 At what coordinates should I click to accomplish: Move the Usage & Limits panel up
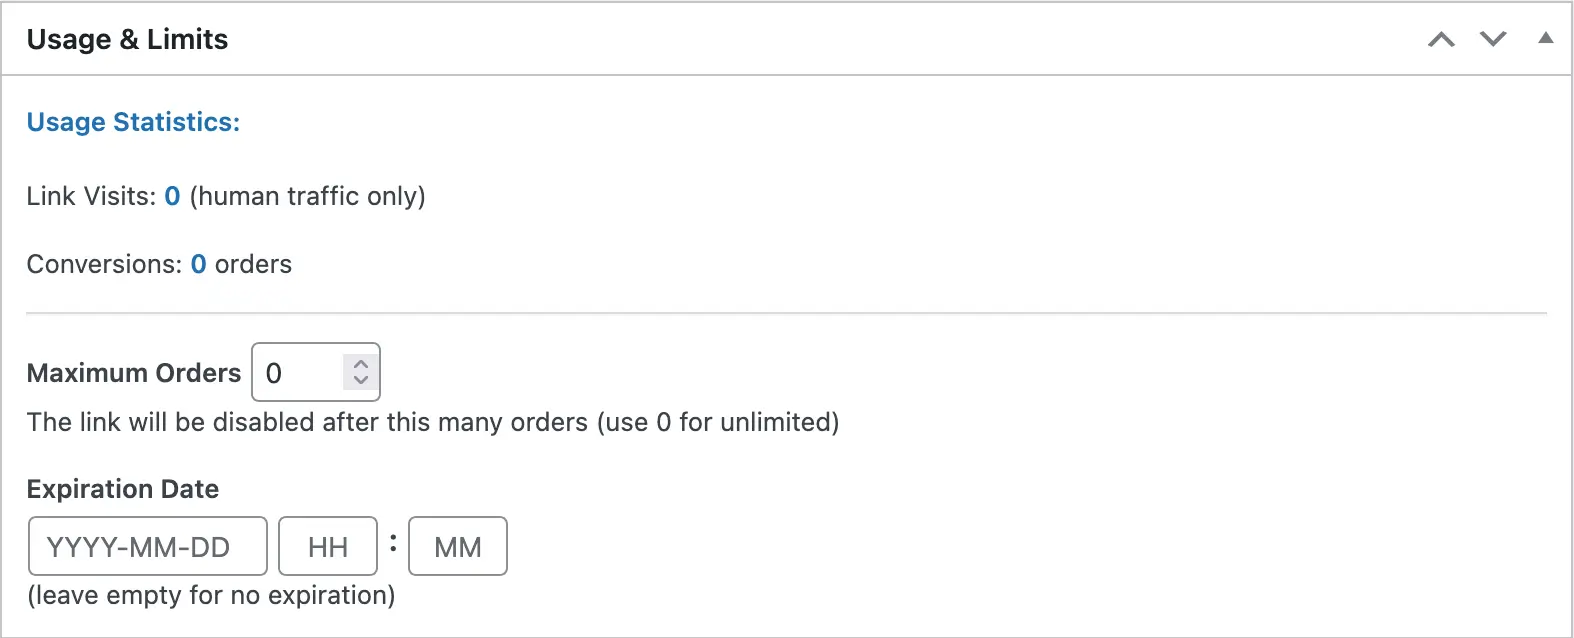tap(1441, 40)
